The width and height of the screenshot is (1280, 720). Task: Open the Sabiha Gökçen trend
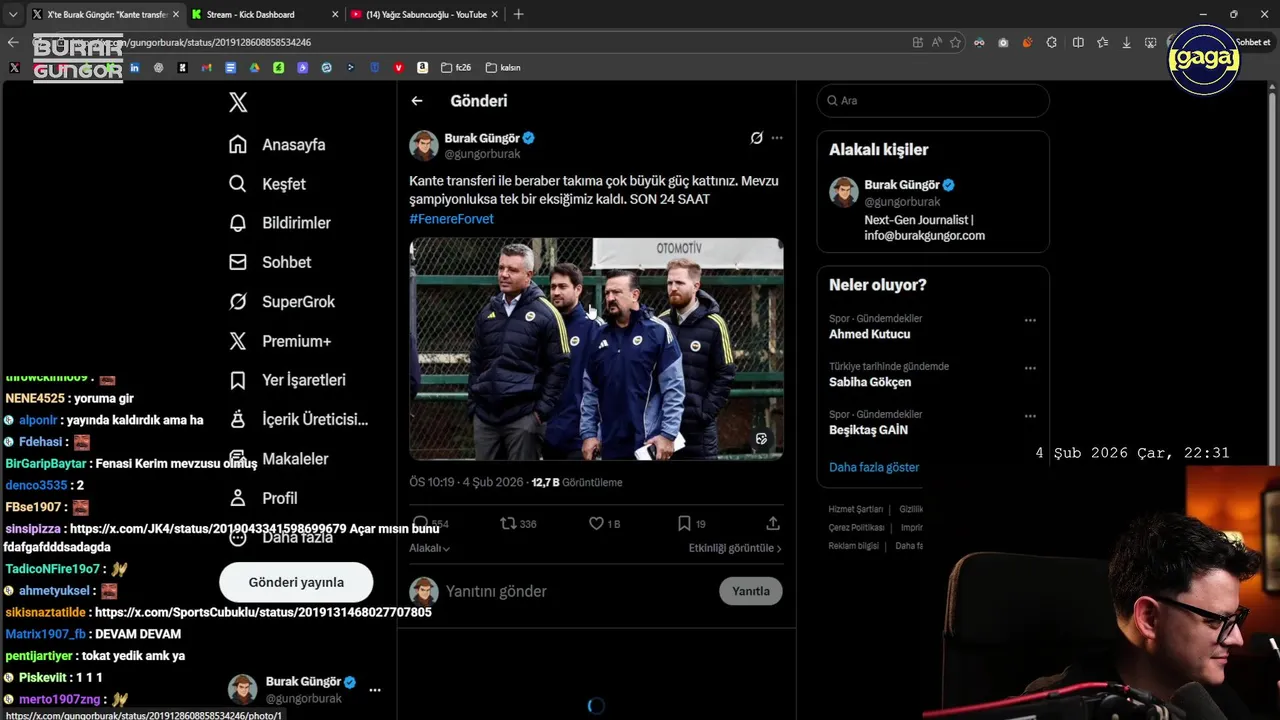point(870,382)
